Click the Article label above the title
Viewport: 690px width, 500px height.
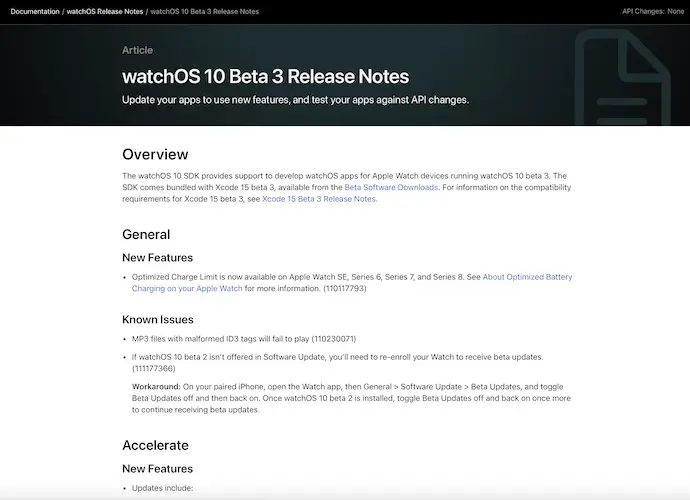(137, 50)
